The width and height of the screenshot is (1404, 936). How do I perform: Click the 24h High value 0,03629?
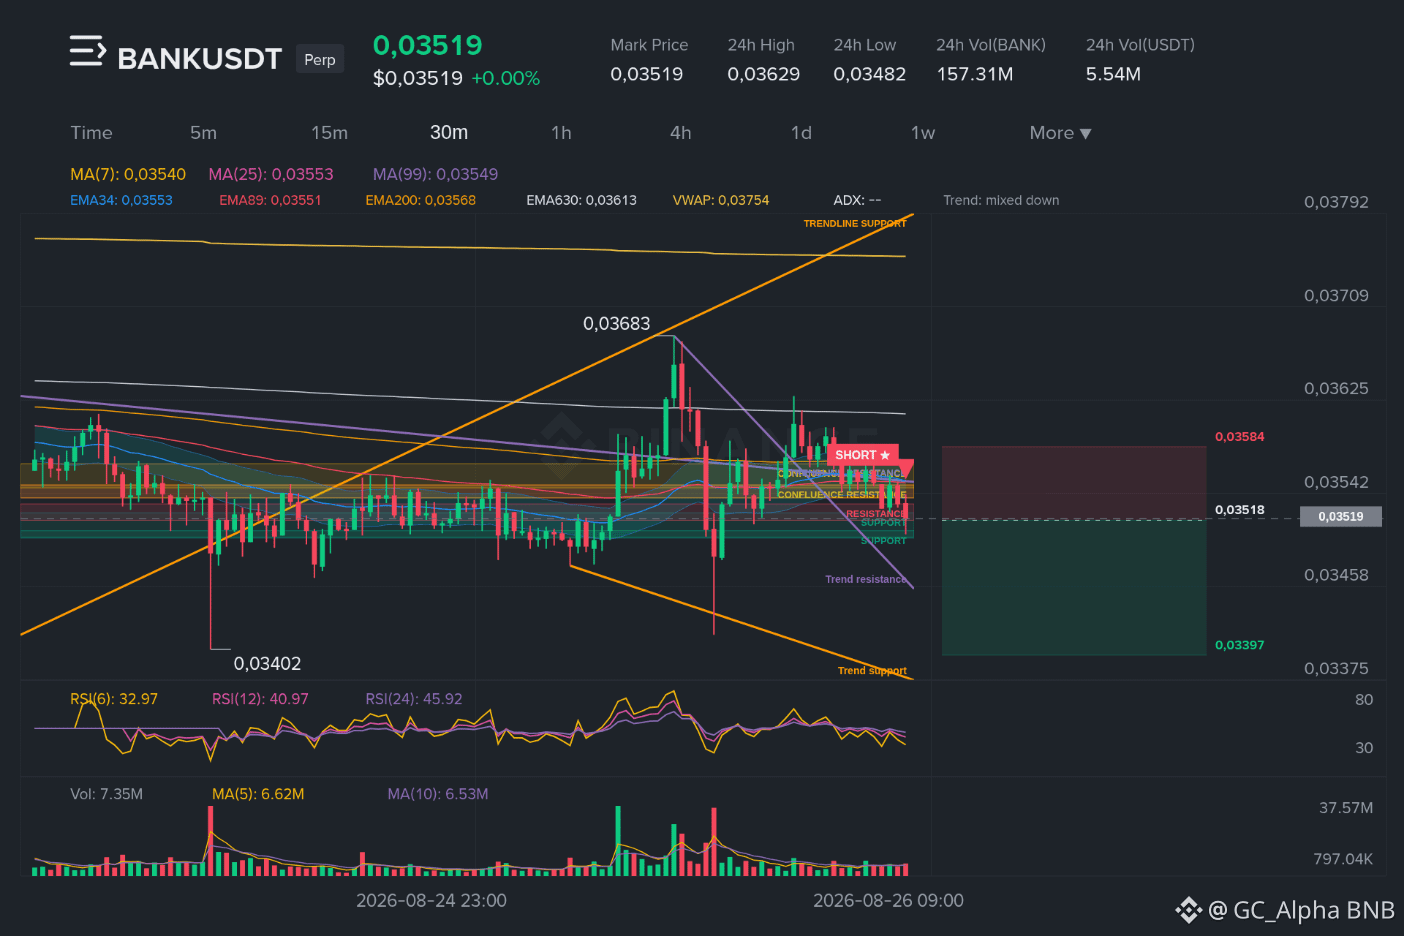click(763, 74)
